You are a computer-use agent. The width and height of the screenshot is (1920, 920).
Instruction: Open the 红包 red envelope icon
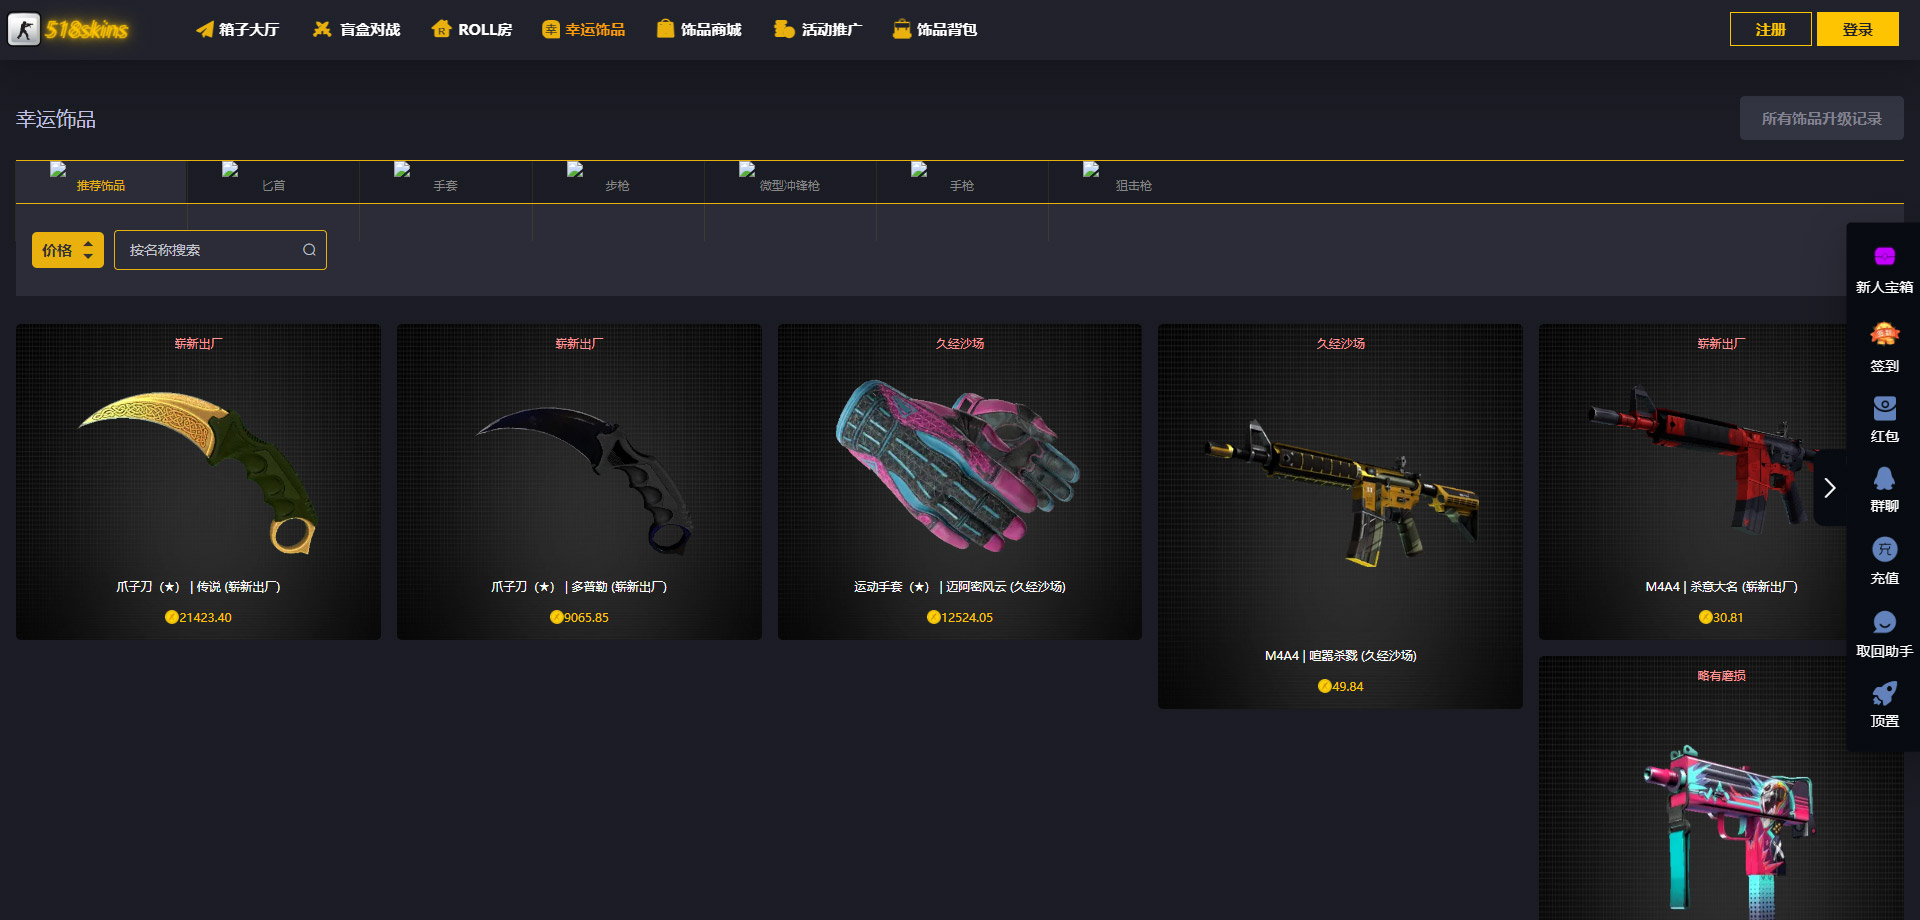pyautogui.click(x=1884, y=408)
